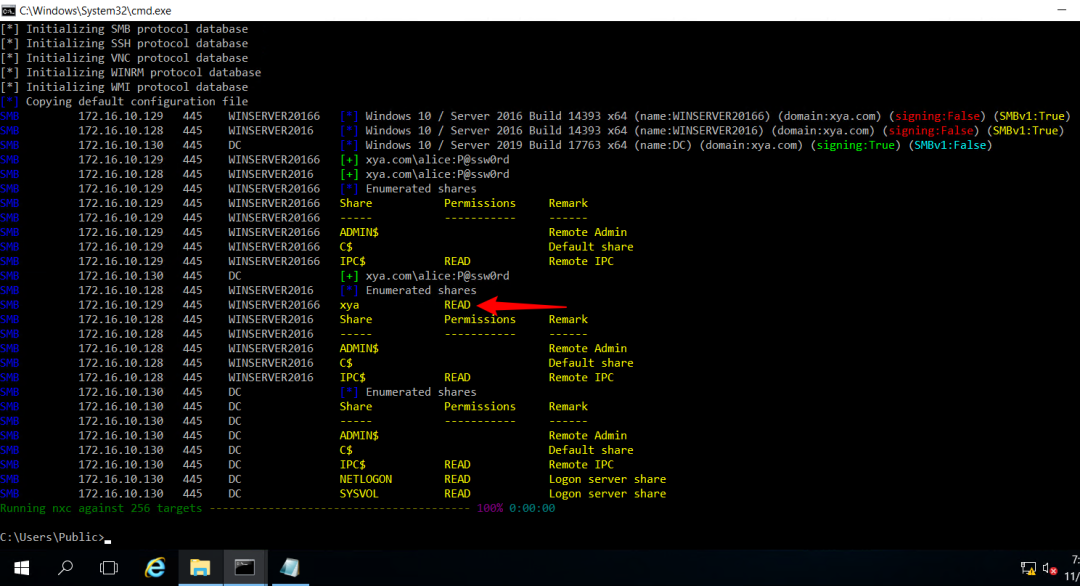The height and width of the screenshot is (586, 1080).
Task: Click the xya share name text
Action: click(349, 305)
